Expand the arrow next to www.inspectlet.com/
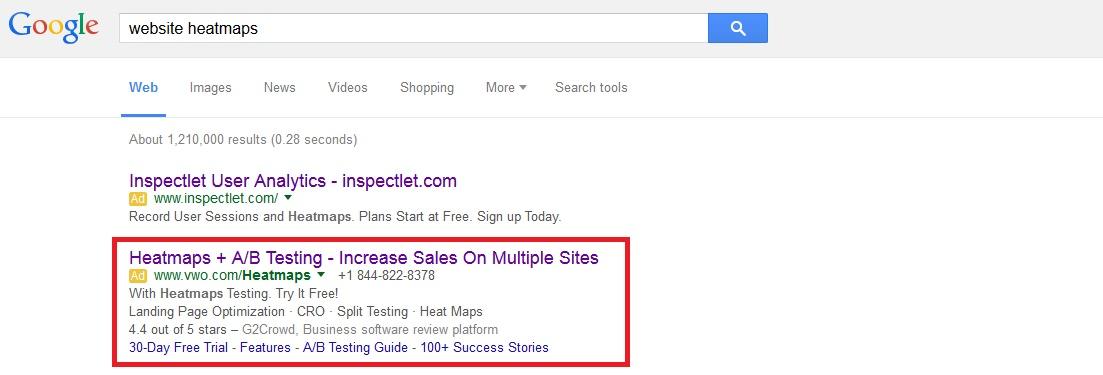 point(288,198)
